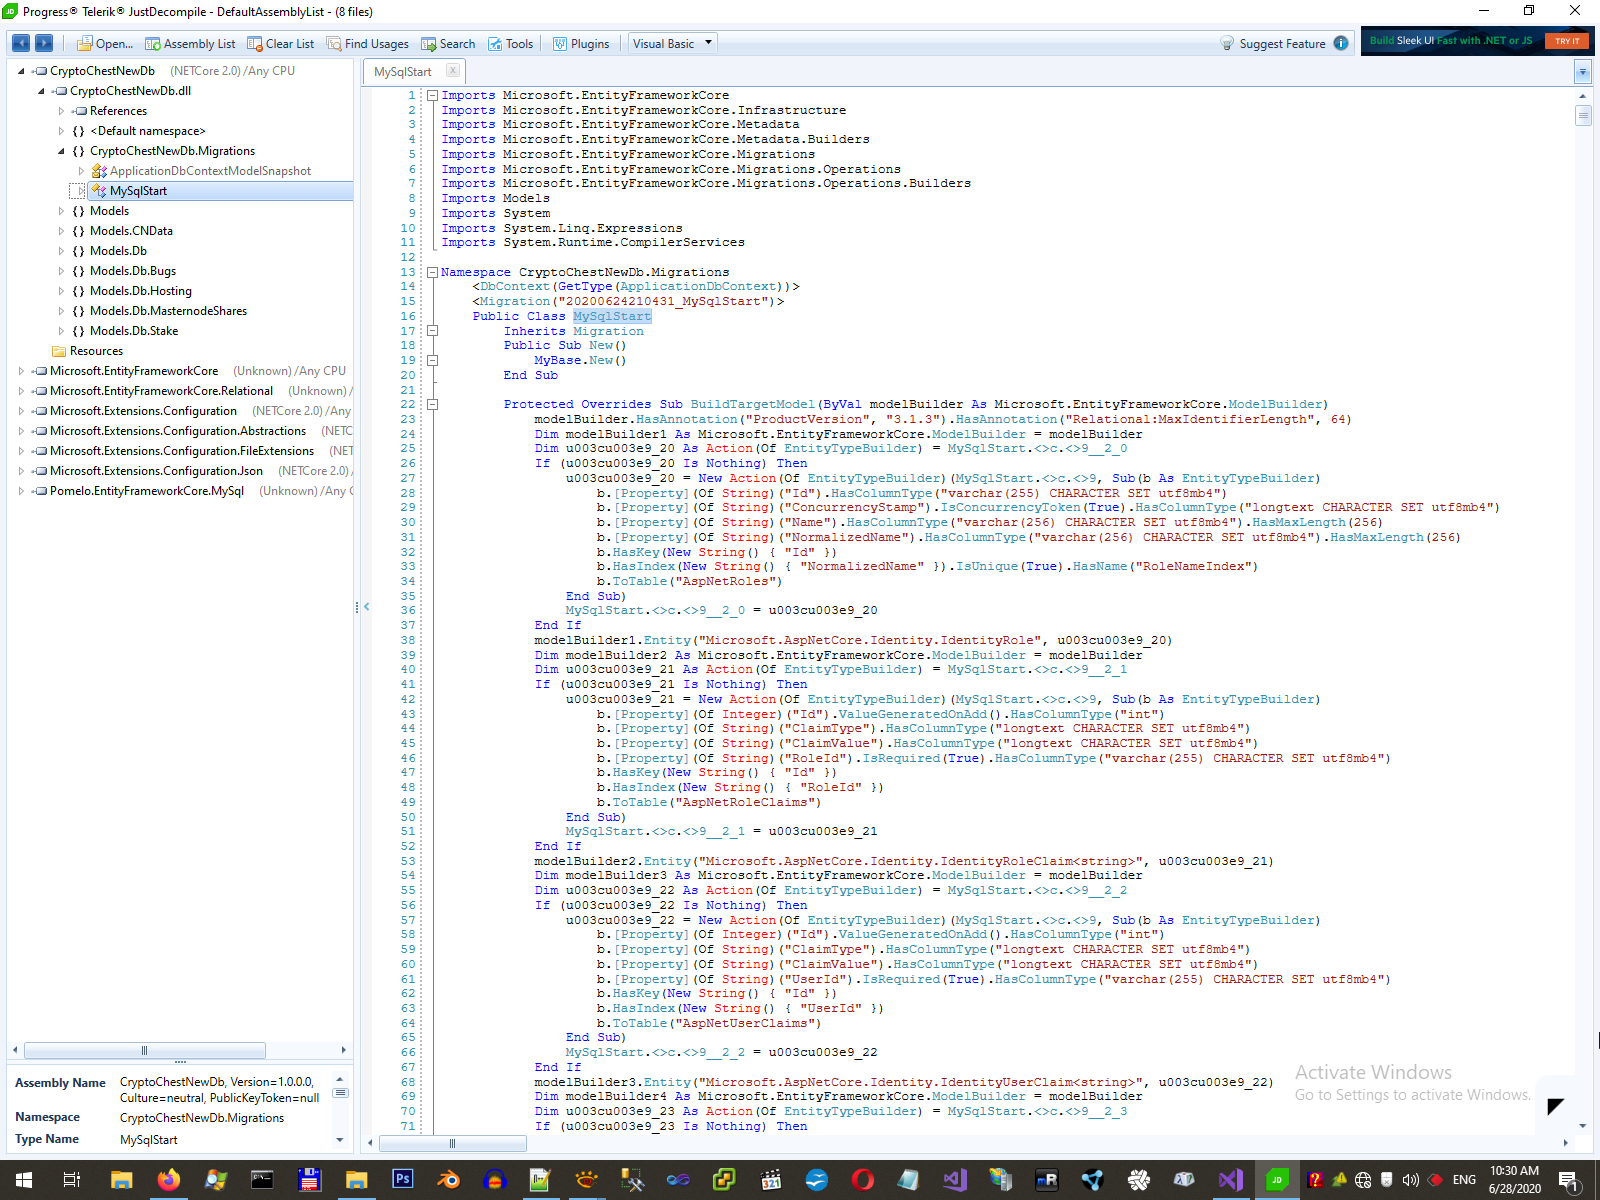1600x1200 pixels.
Task: Click the blue info icon beside Suggest Feature
Action: coord(1341,43)
